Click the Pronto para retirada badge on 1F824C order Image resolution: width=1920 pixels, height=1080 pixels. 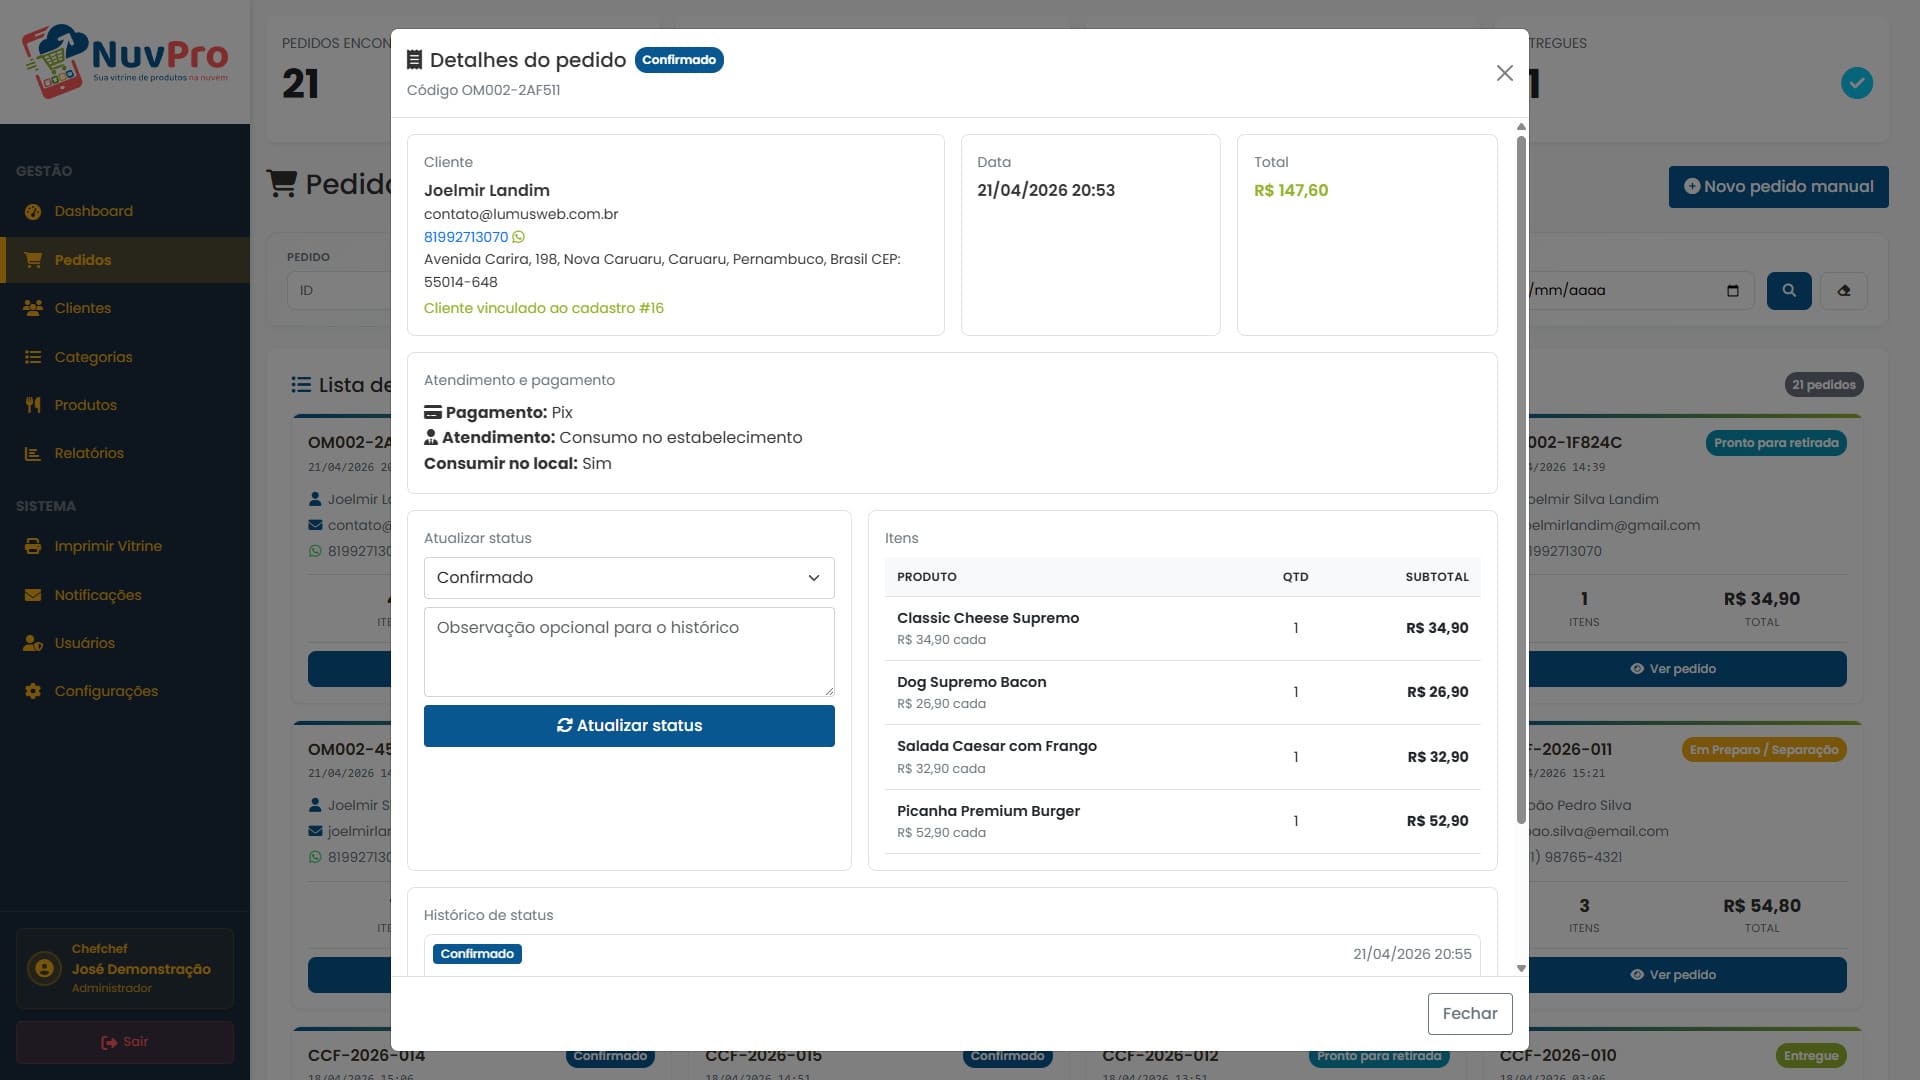click(x=1776, y=443)
